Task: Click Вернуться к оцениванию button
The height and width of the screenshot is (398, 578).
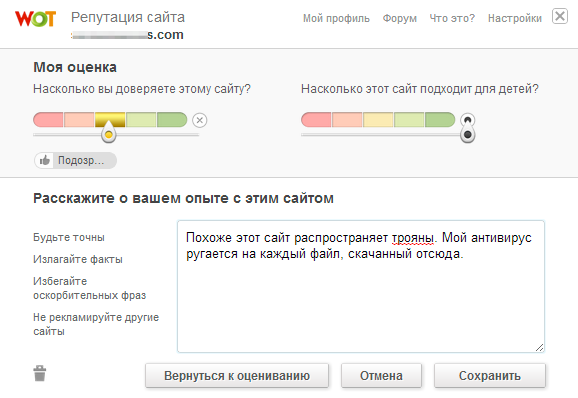Action: 237,376
